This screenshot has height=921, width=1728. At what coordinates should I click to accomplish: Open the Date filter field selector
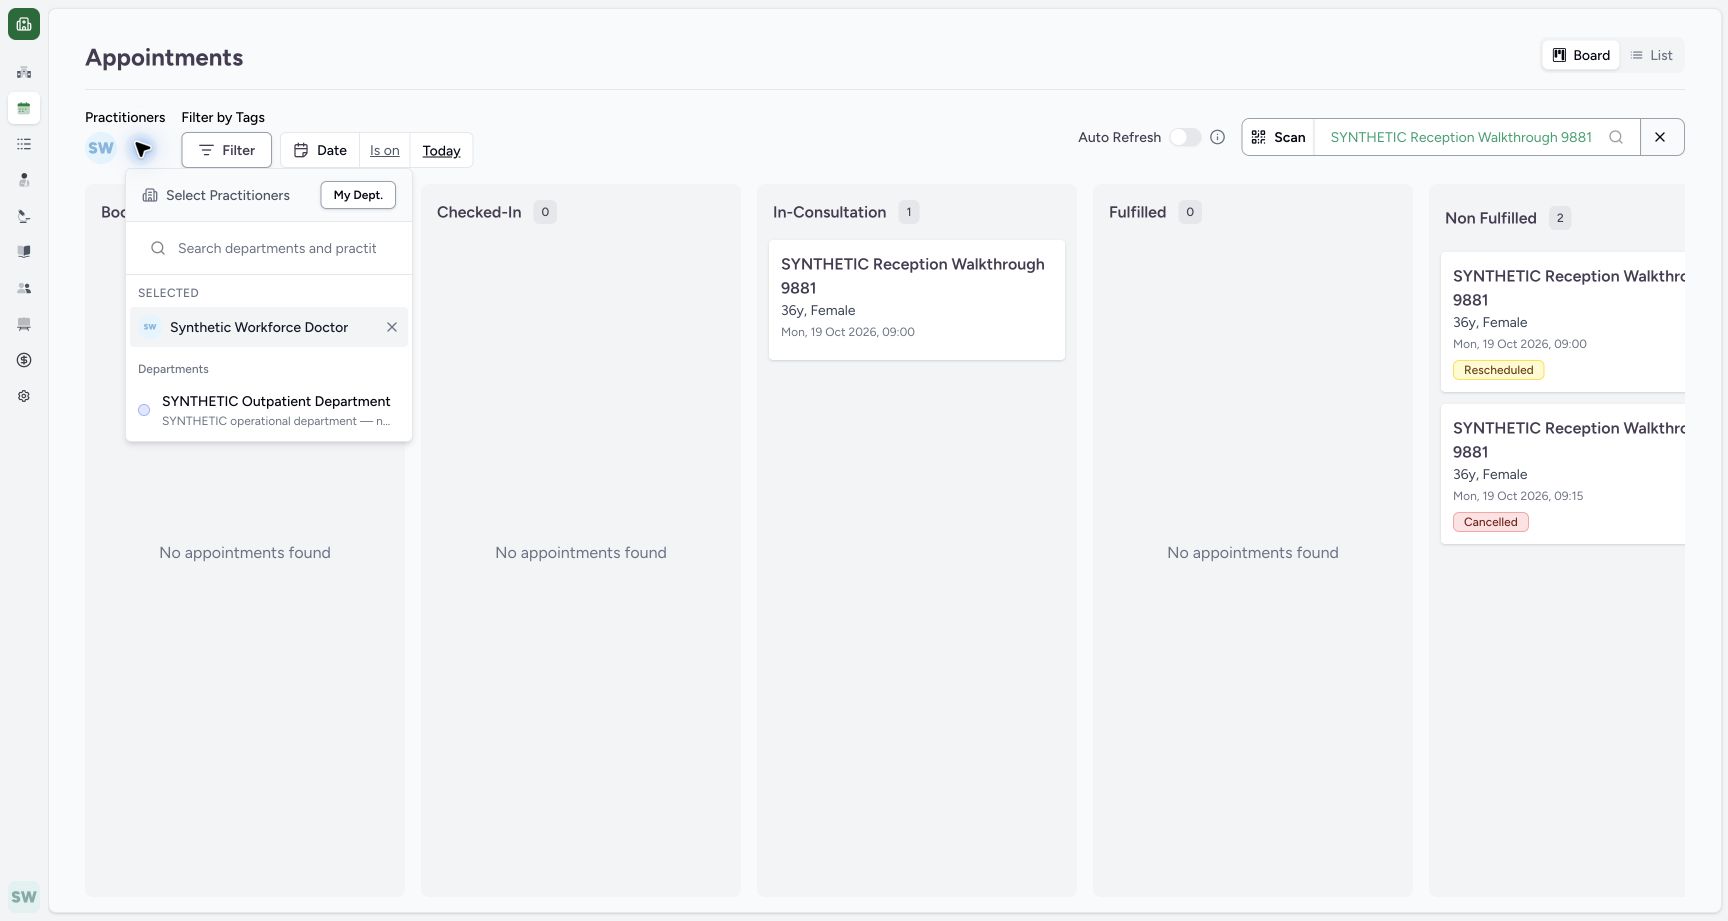pos(320,150)
